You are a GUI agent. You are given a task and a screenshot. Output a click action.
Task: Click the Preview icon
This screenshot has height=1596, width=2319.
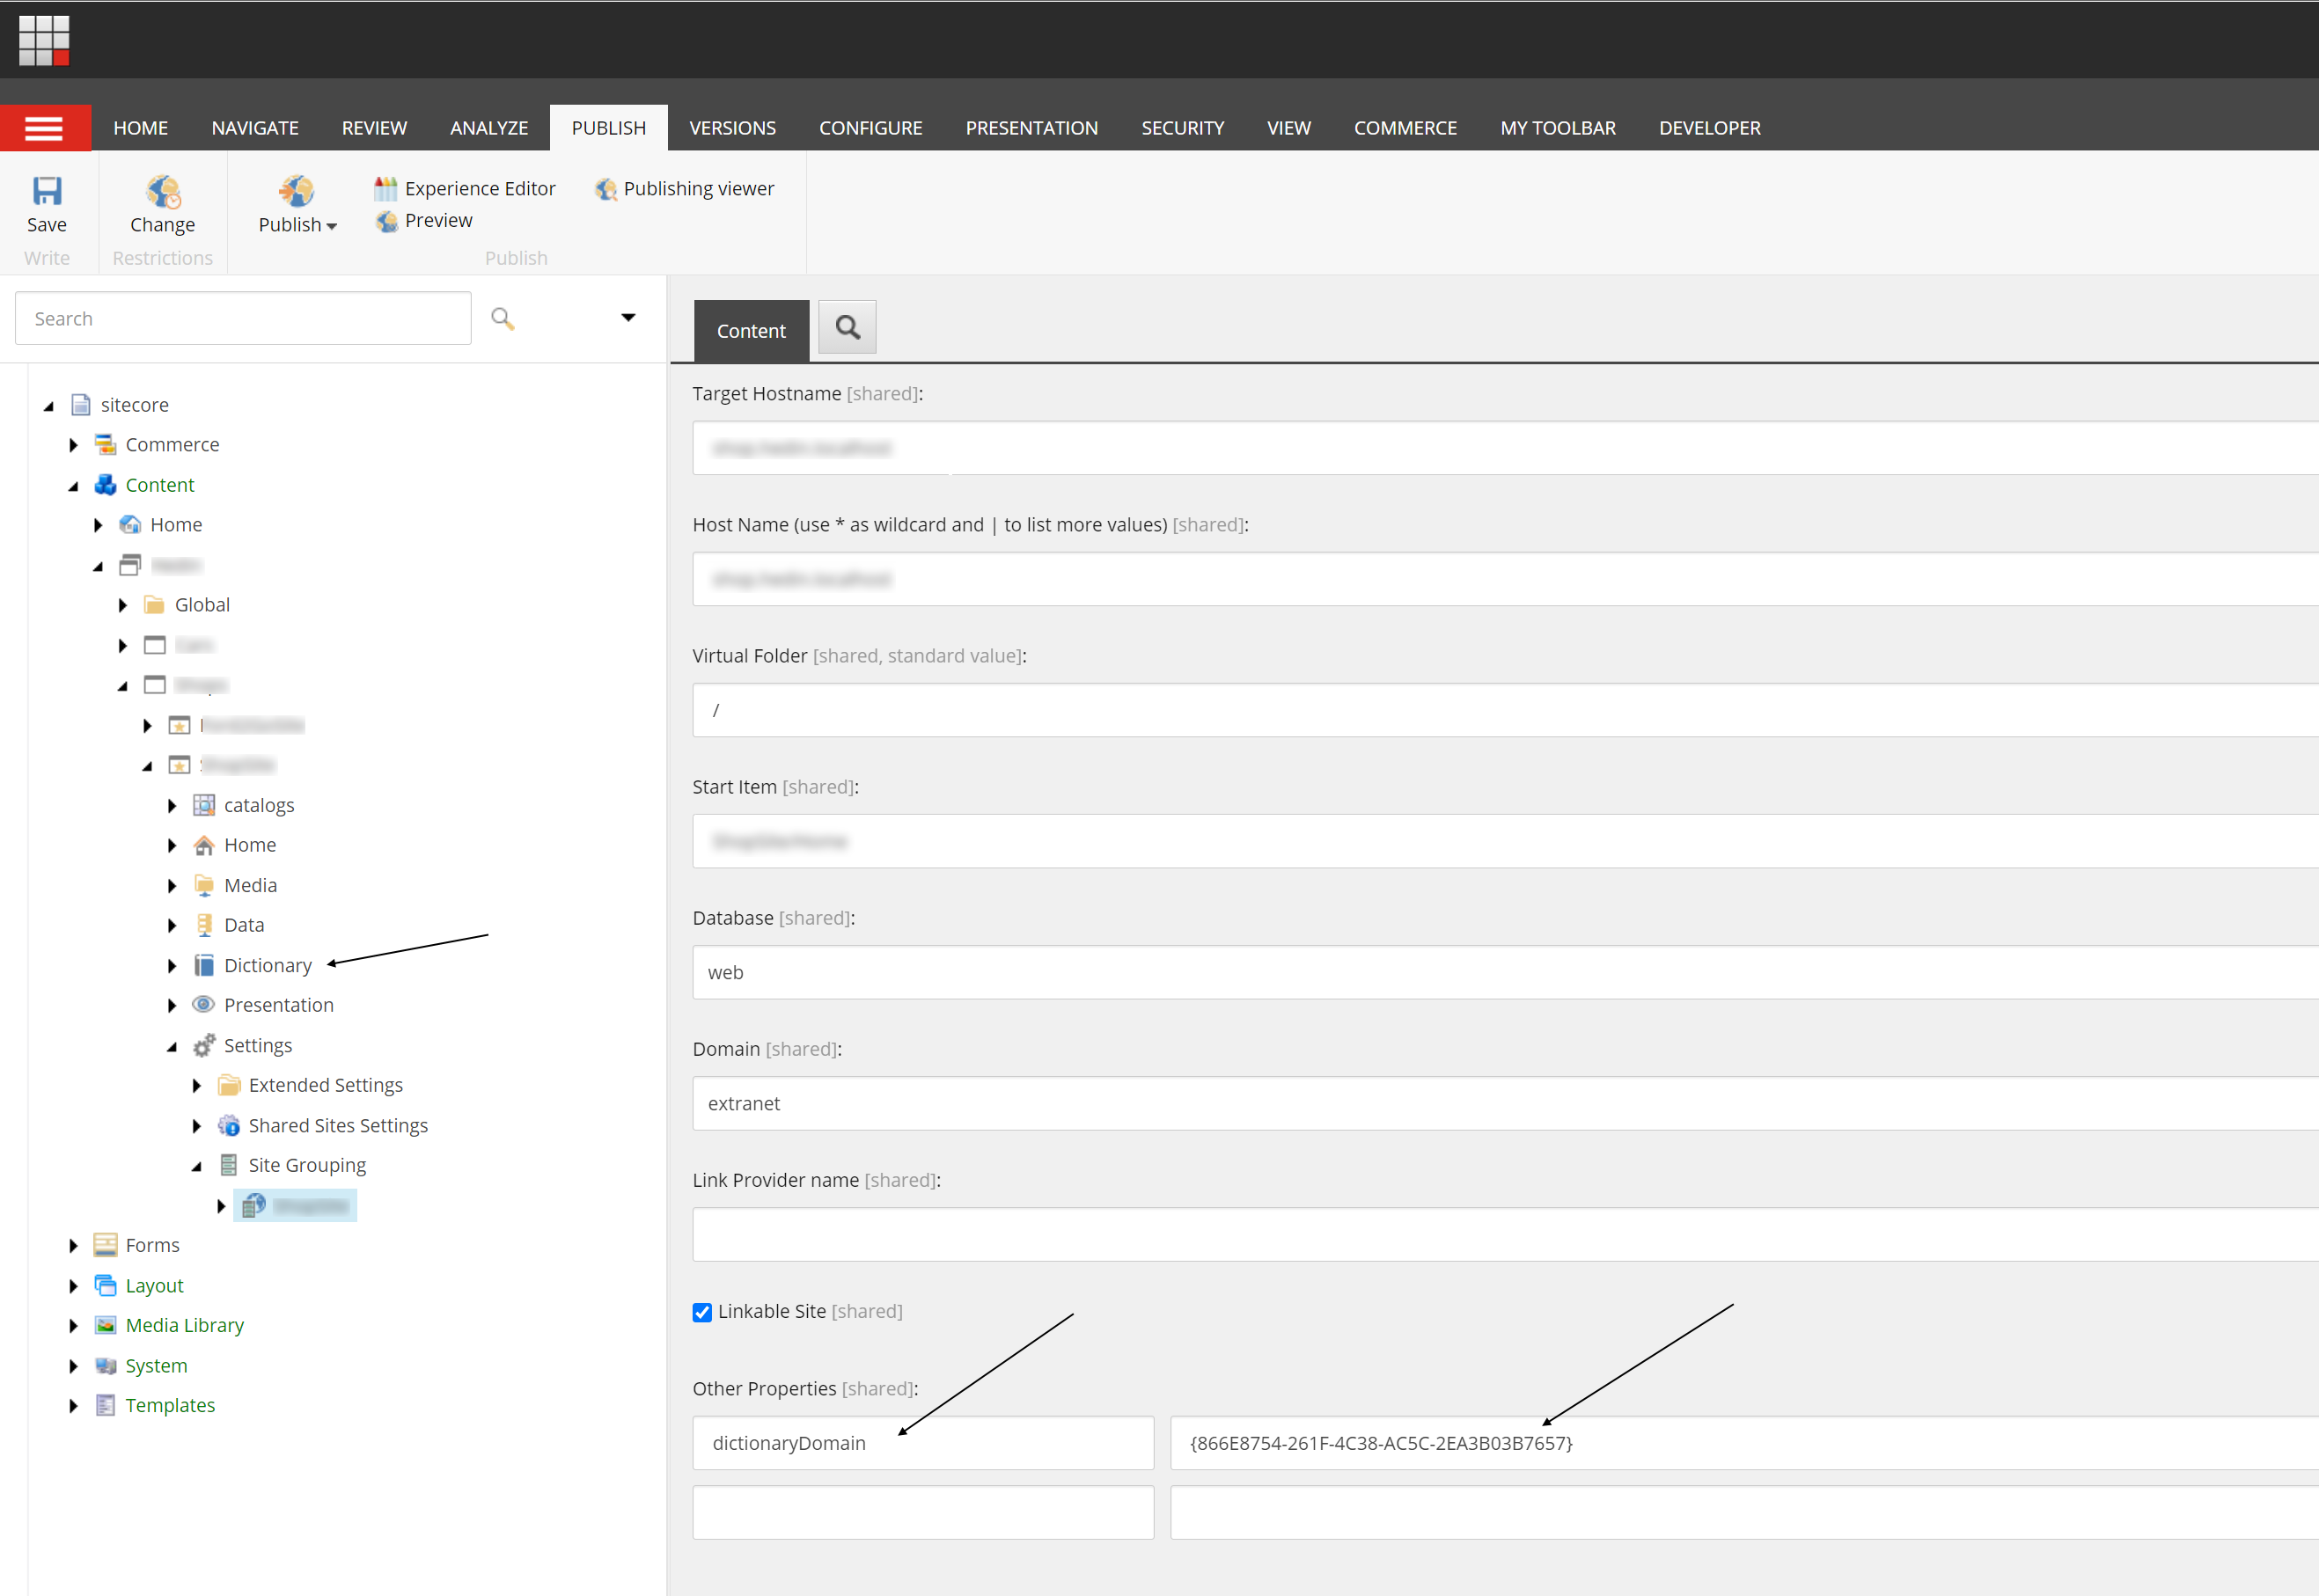click(x=387, y=221)
